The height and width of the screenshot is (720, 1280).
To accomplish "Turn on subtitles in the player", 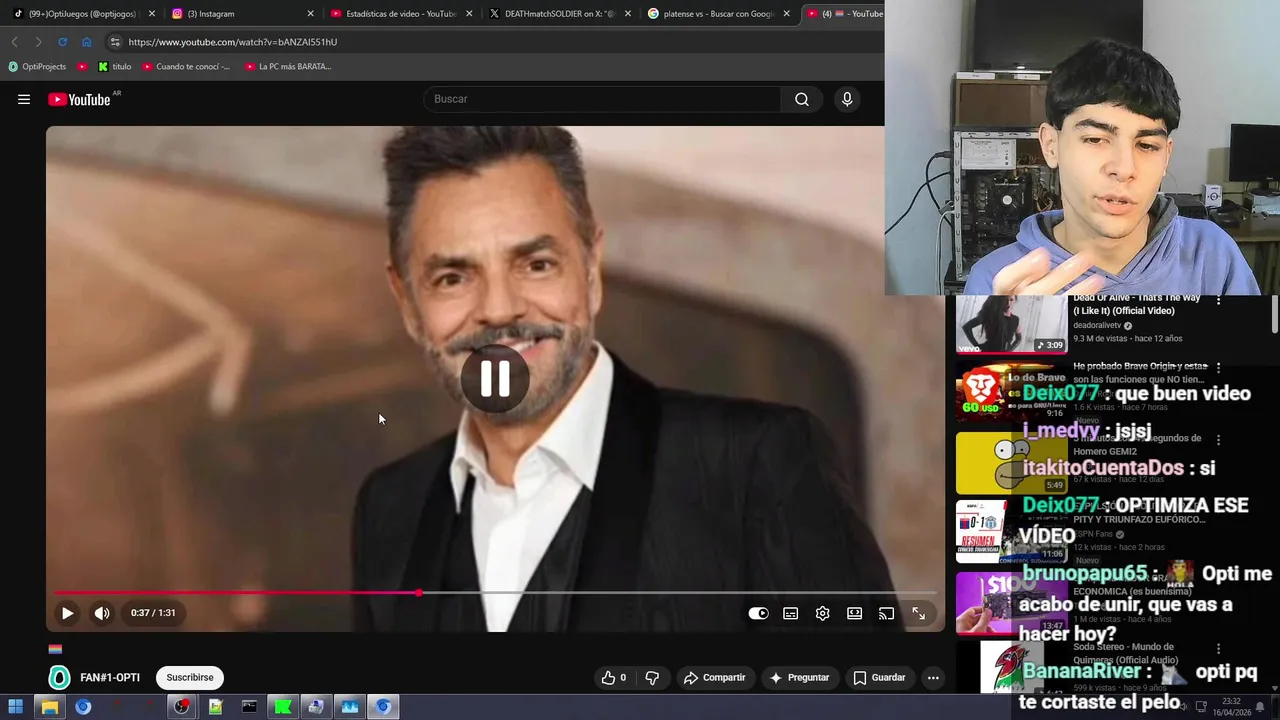I will point(791,613).
